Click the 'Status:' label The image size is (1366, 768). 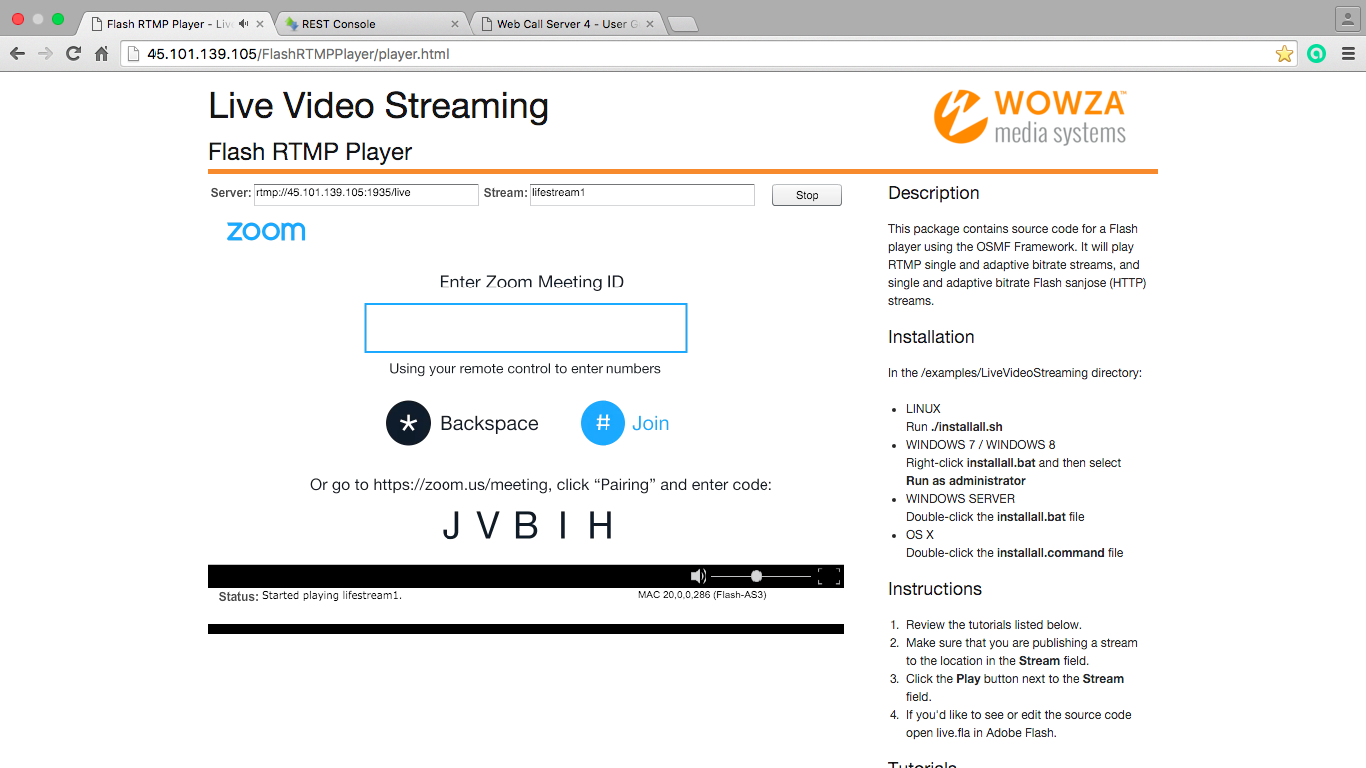pos(238,597)
